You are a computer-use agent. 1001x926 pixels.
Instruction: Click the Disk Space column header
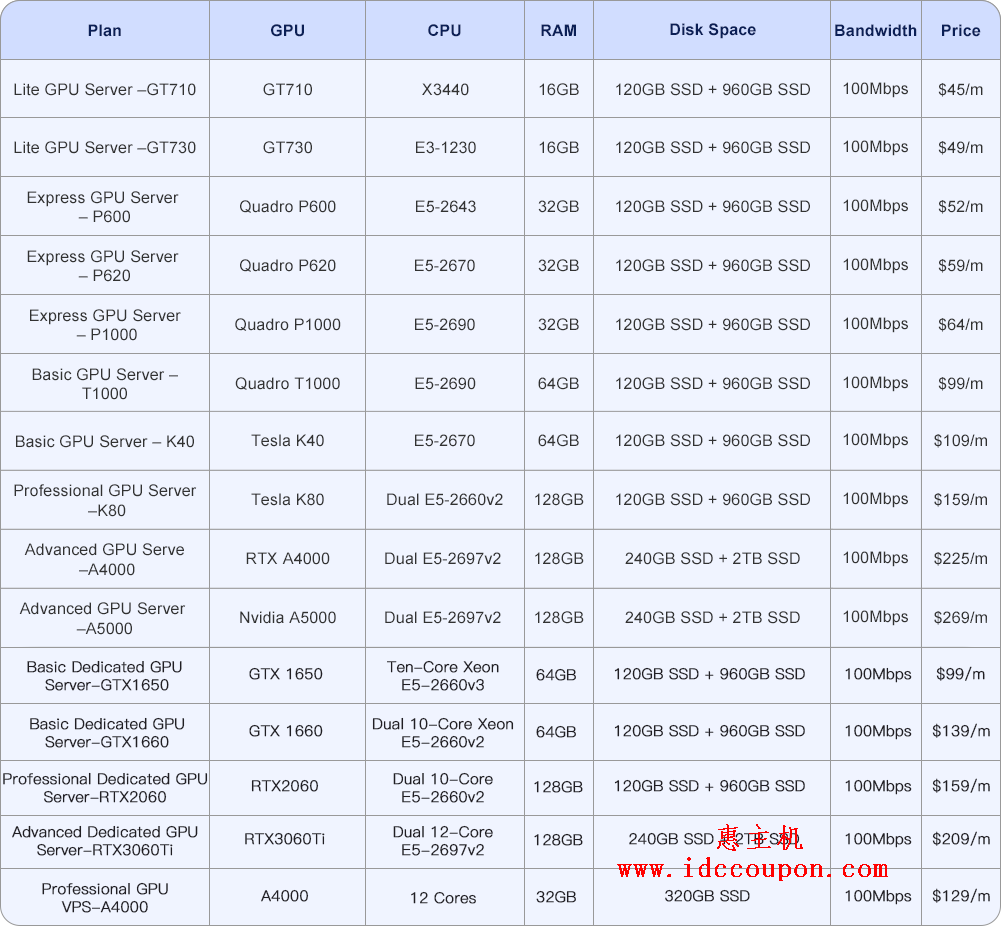click(712, 30)
